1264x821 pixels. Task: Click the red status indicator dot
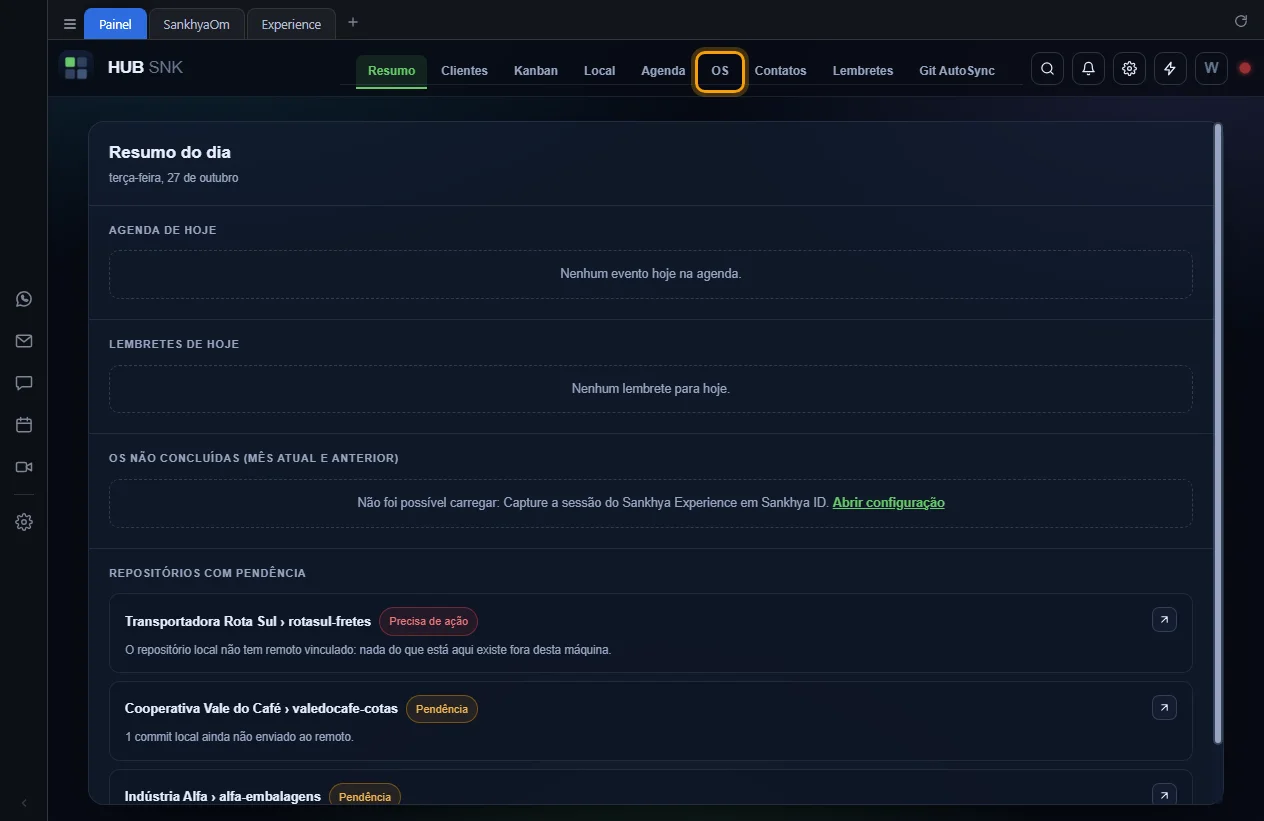[1245, 69]
